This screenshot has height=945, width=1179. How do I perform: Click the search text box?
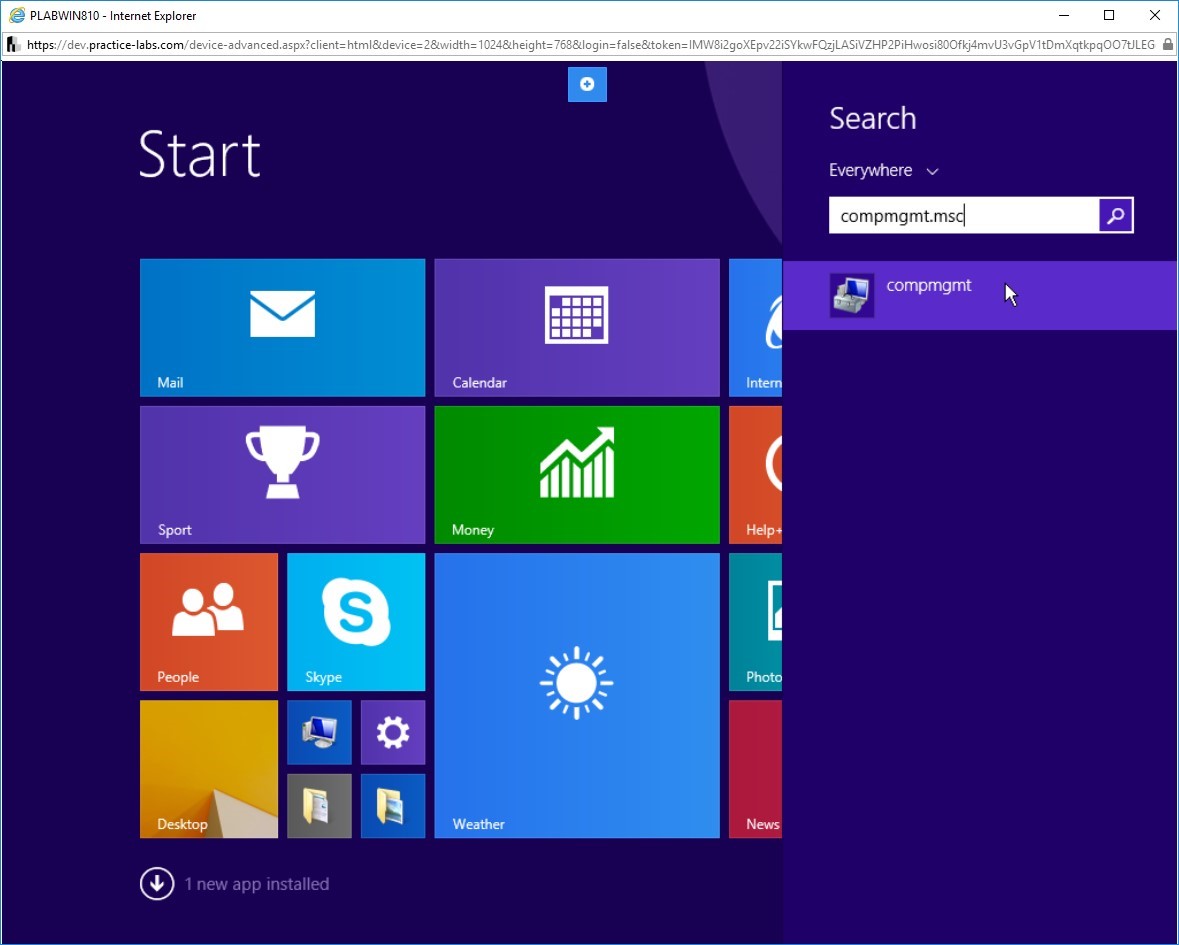point(964,216)
